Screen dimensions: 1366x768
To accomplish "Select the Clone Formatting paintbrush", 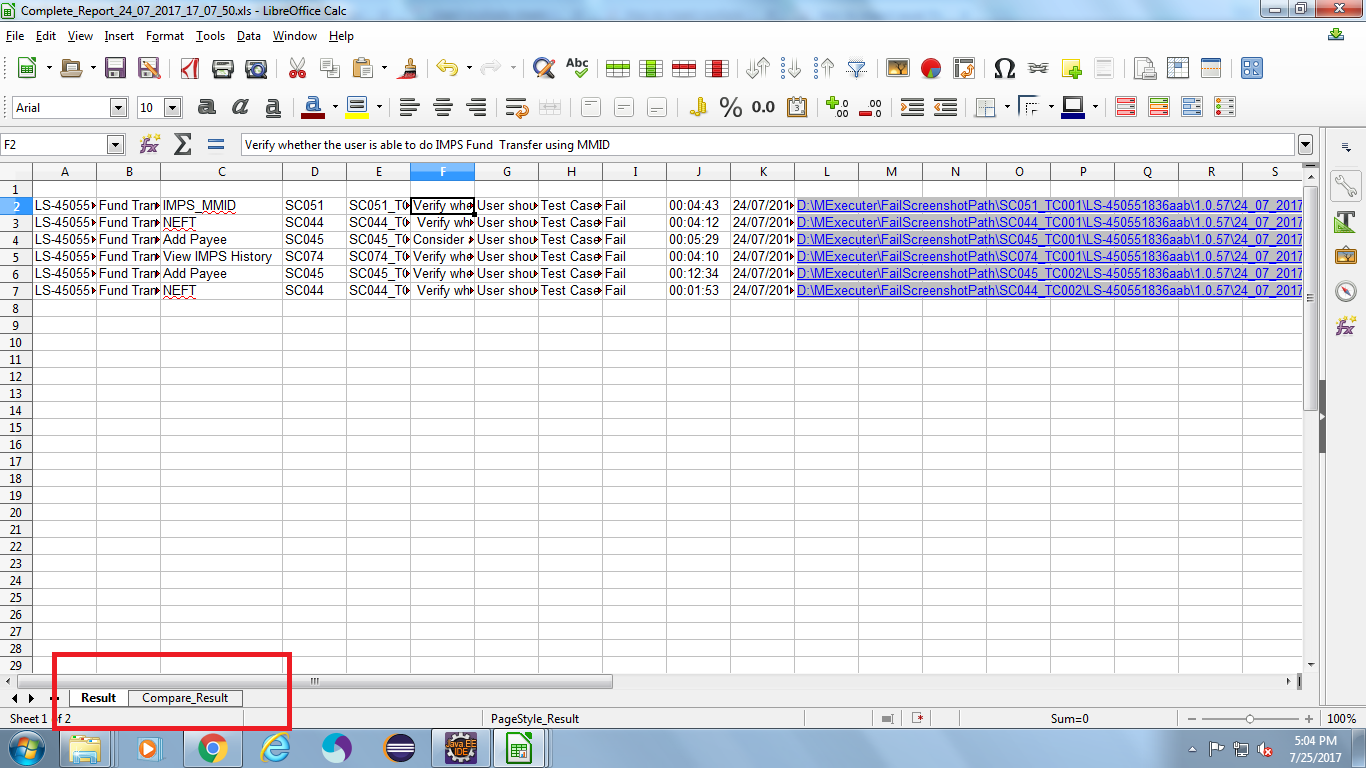I will pyautogui.click(x=407, y=68).
